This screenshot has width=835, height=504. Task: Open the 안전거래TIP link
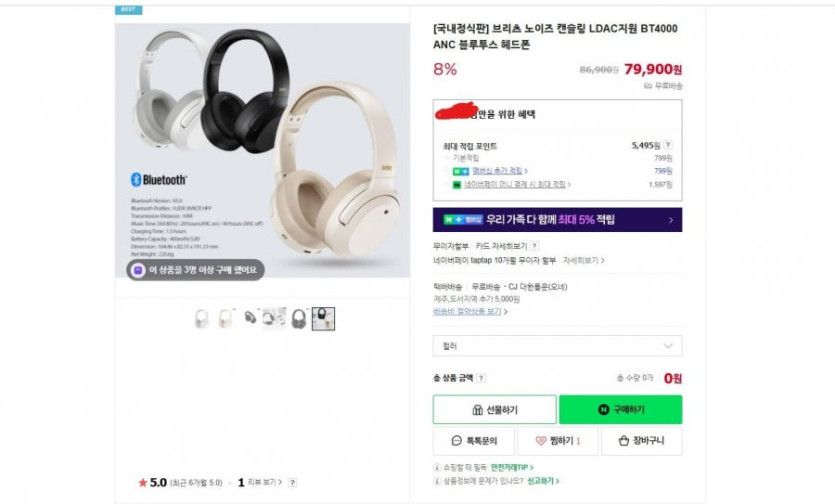click(x=512, y=467)
